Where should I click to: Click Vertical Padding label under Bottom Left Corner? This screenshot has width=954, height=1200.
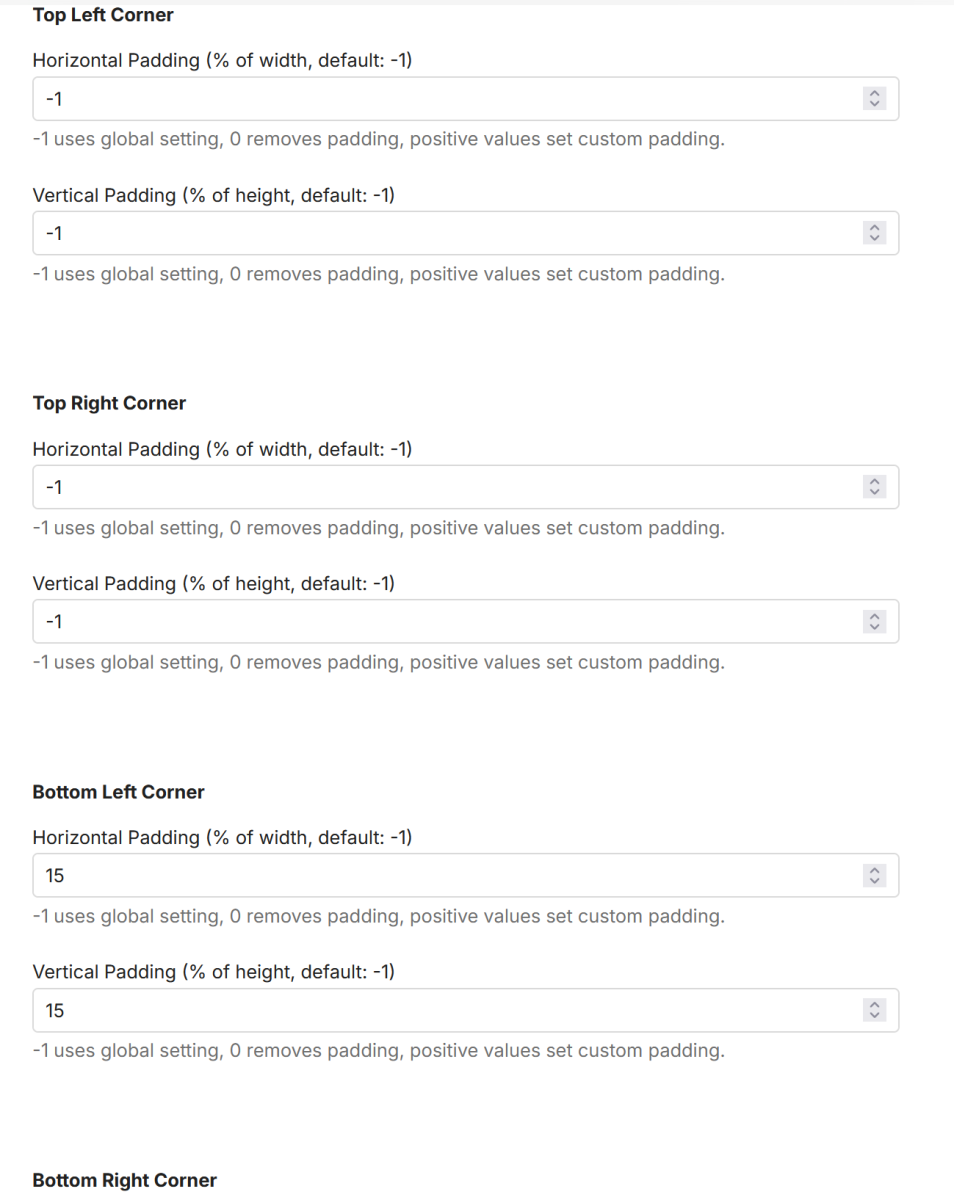[x=213, y=972]
